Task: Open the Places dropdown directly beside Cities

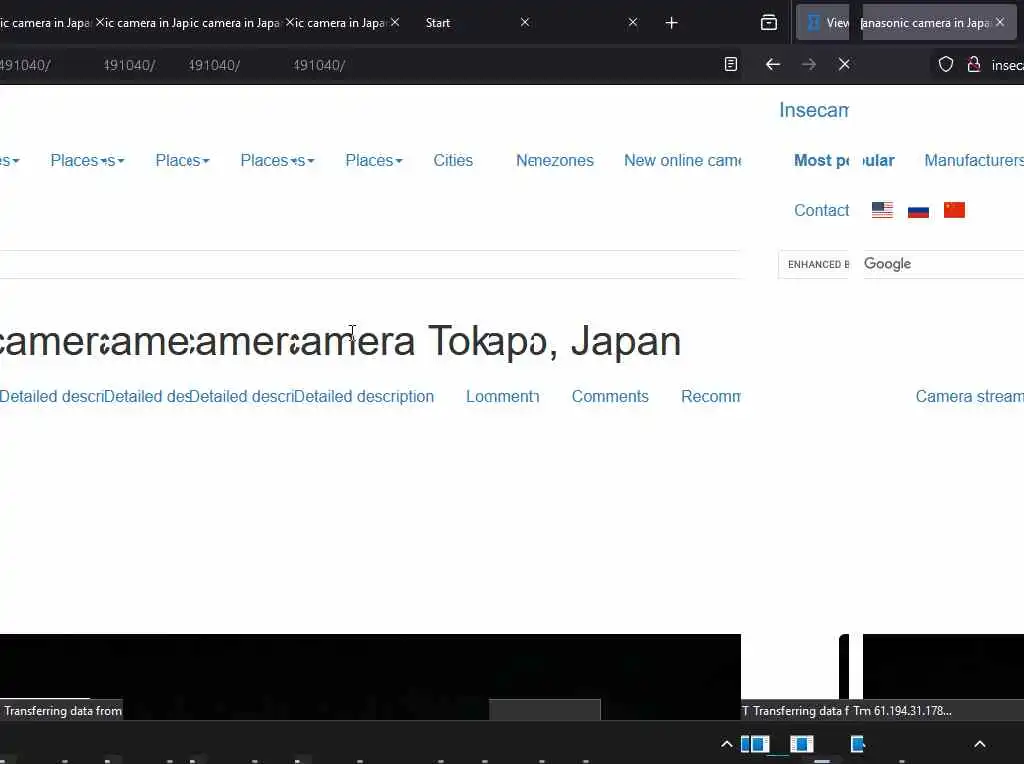Action: click(374, 161)
